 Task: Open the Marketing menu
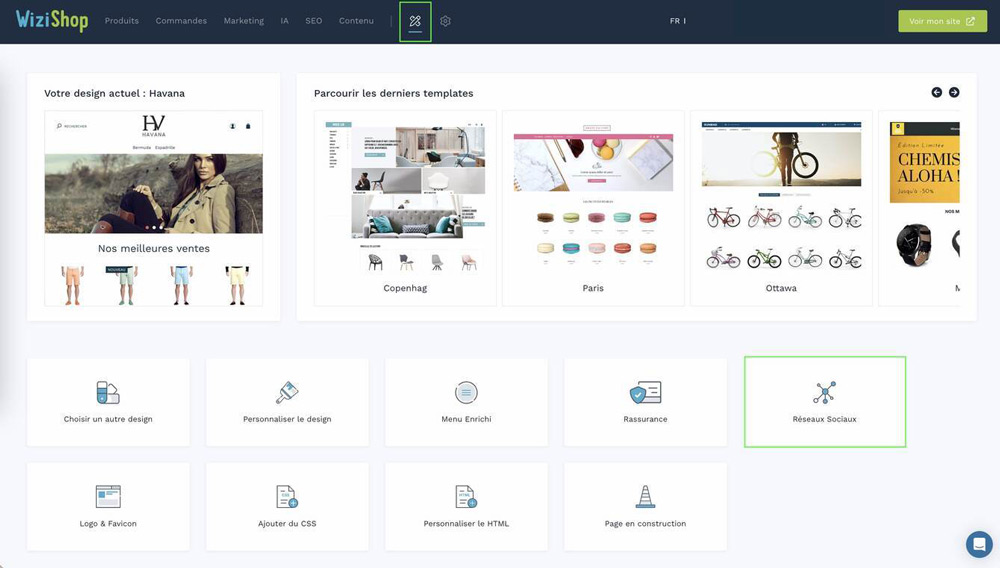tap(244, 21)
